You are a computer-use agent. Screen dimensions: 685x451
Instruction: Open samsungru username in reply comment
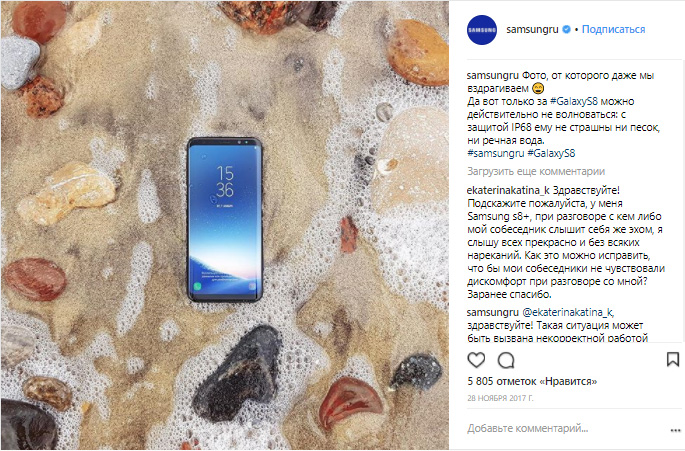coord(492,312)
